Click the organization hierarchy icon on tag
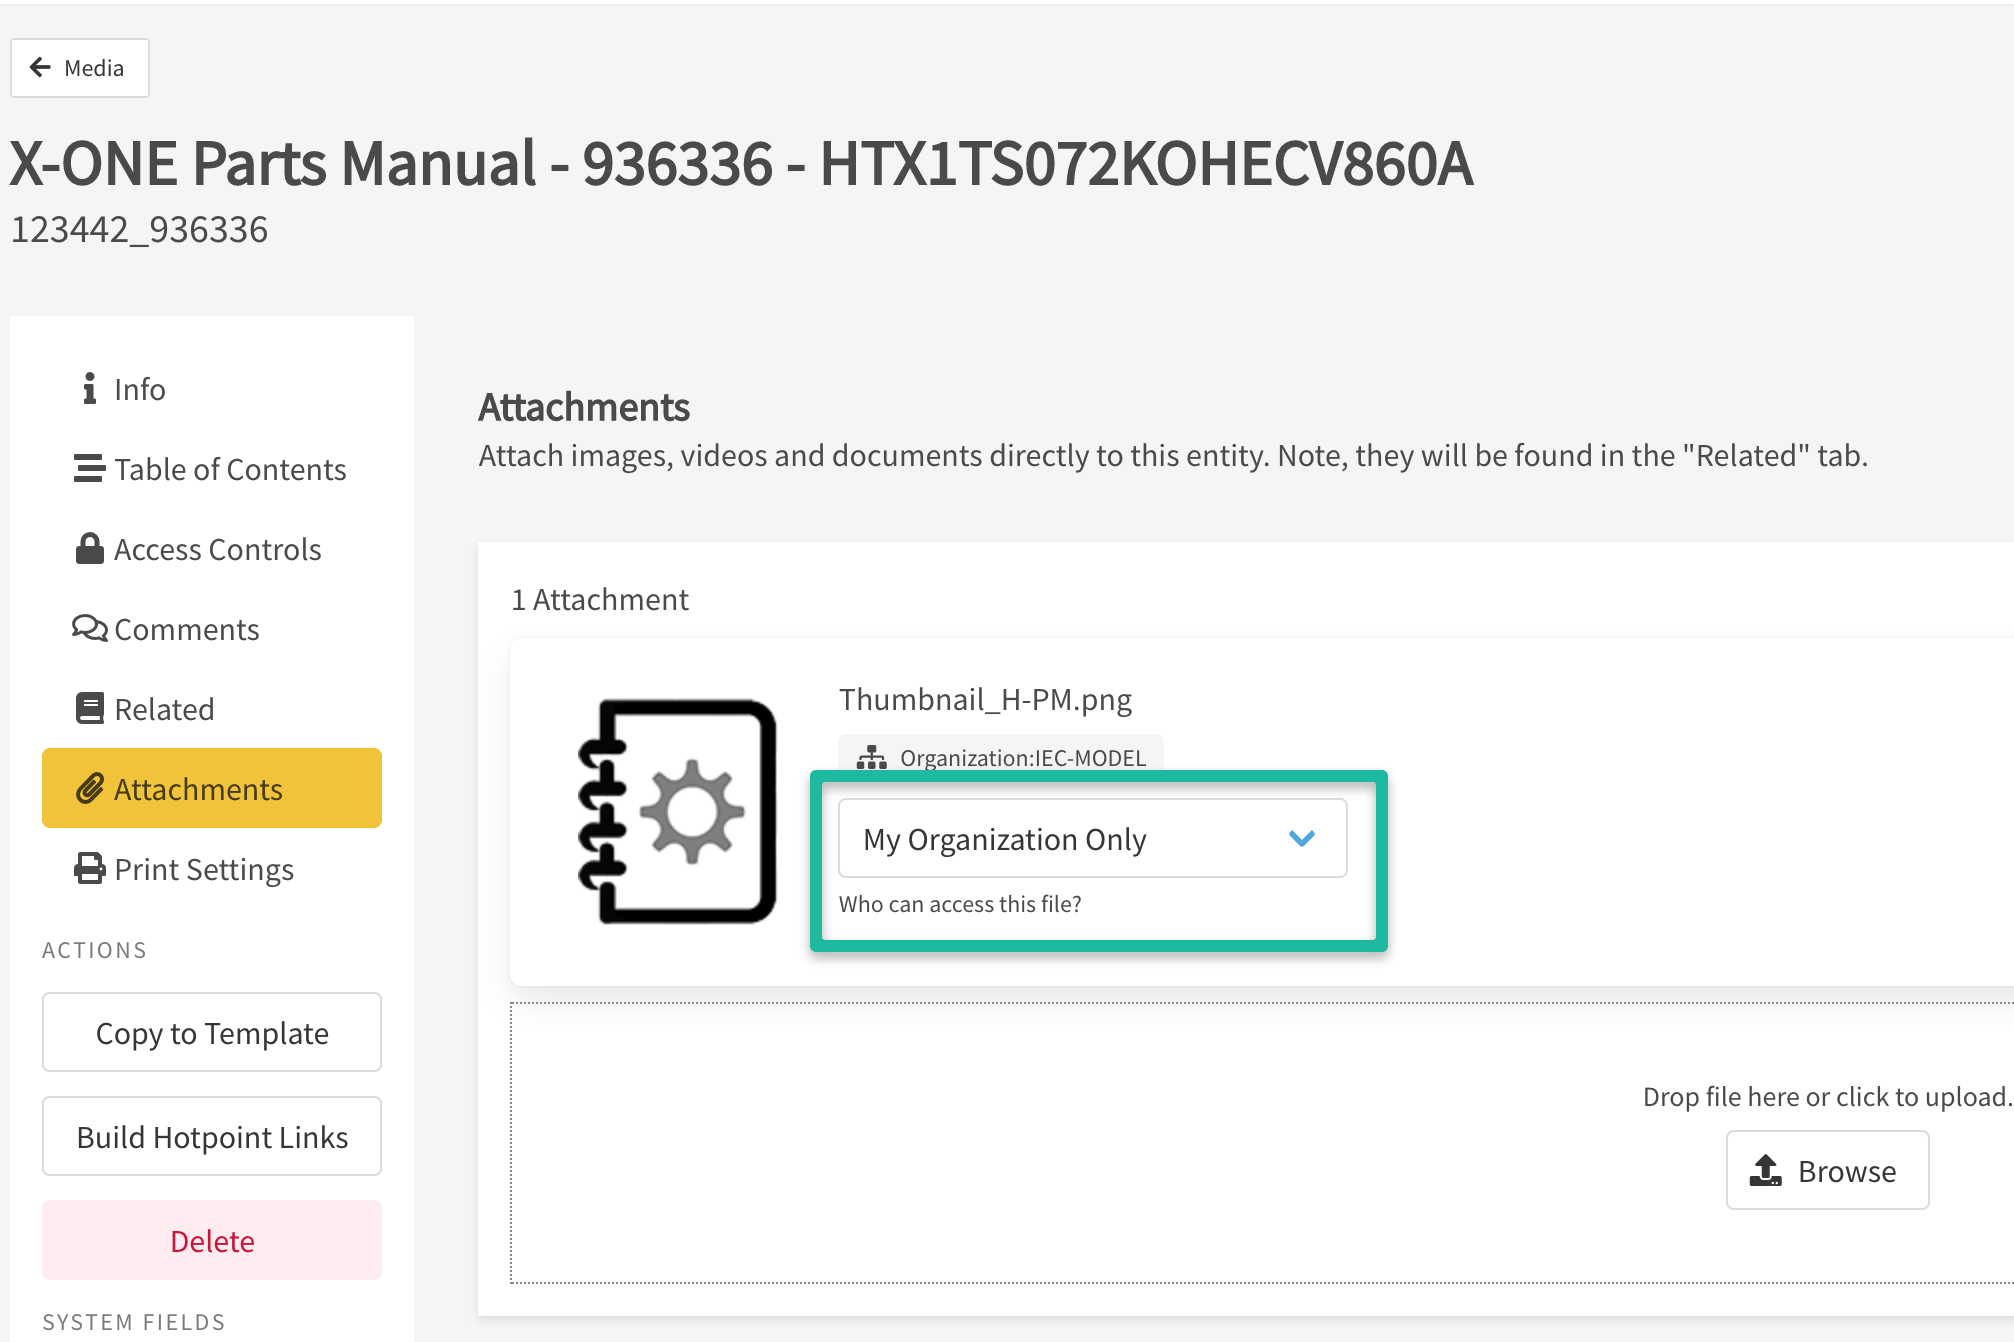Viewport: 2014px width, 1342px height. (871, 758)
